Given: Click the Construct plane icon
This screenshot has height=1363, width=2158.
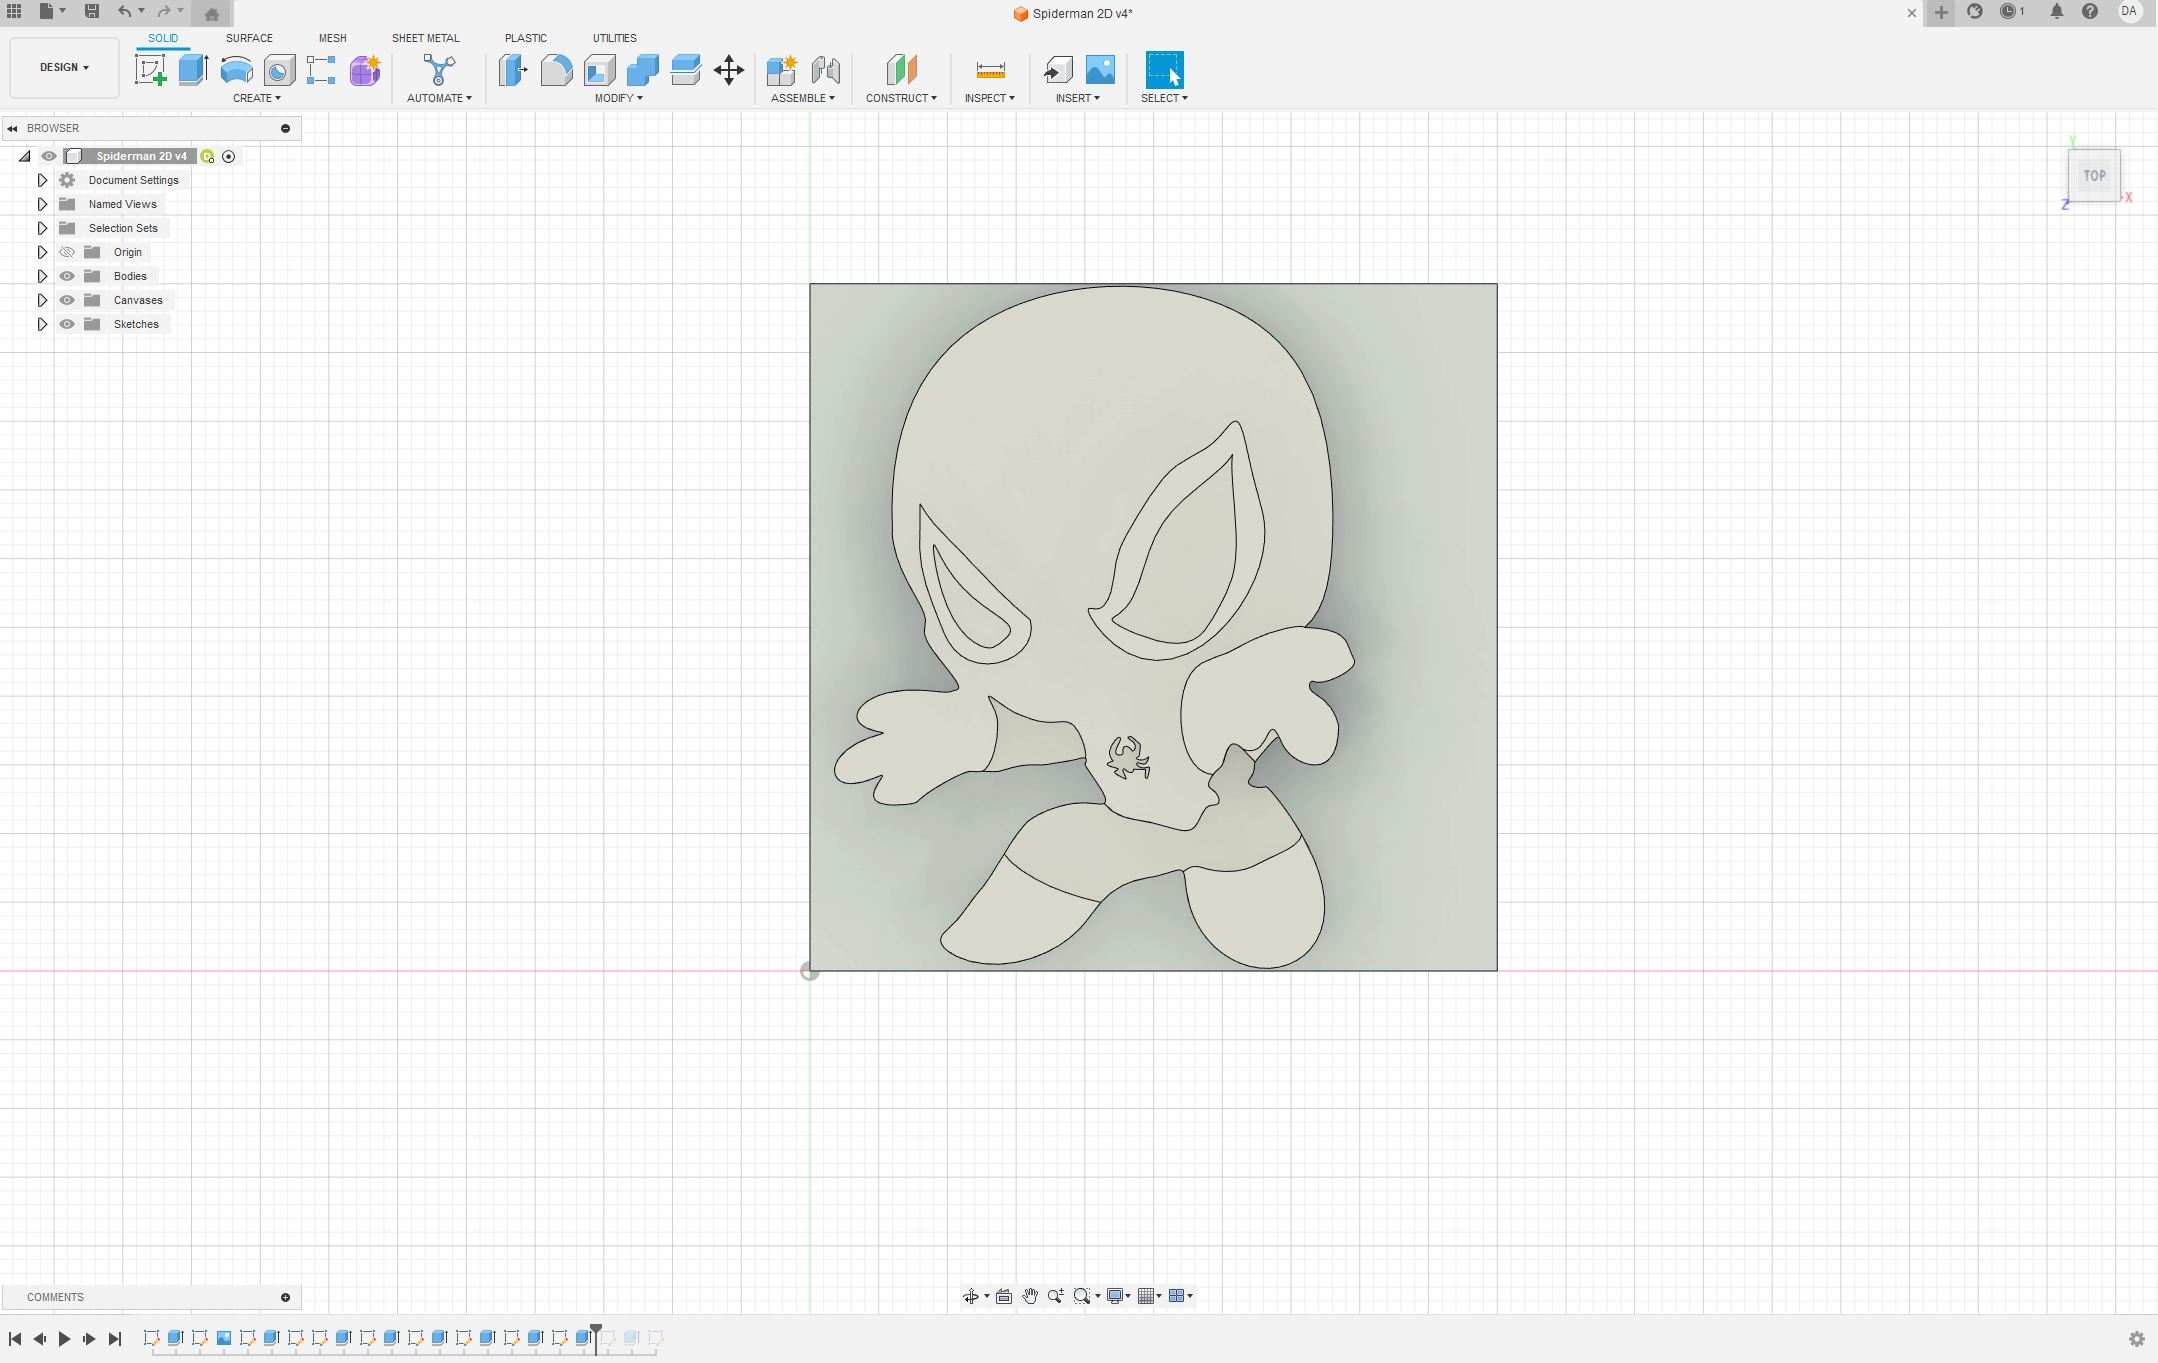Looking at the screenshot, I should tap(901, 70).
